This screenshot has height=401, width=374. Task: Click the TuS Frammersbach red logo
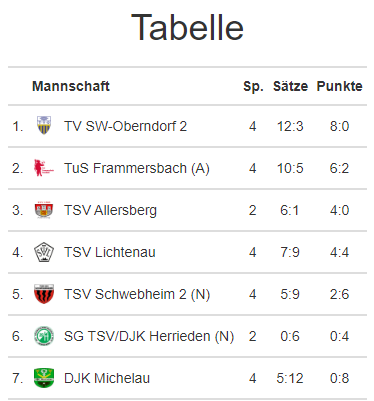click(x=44, y=168)
